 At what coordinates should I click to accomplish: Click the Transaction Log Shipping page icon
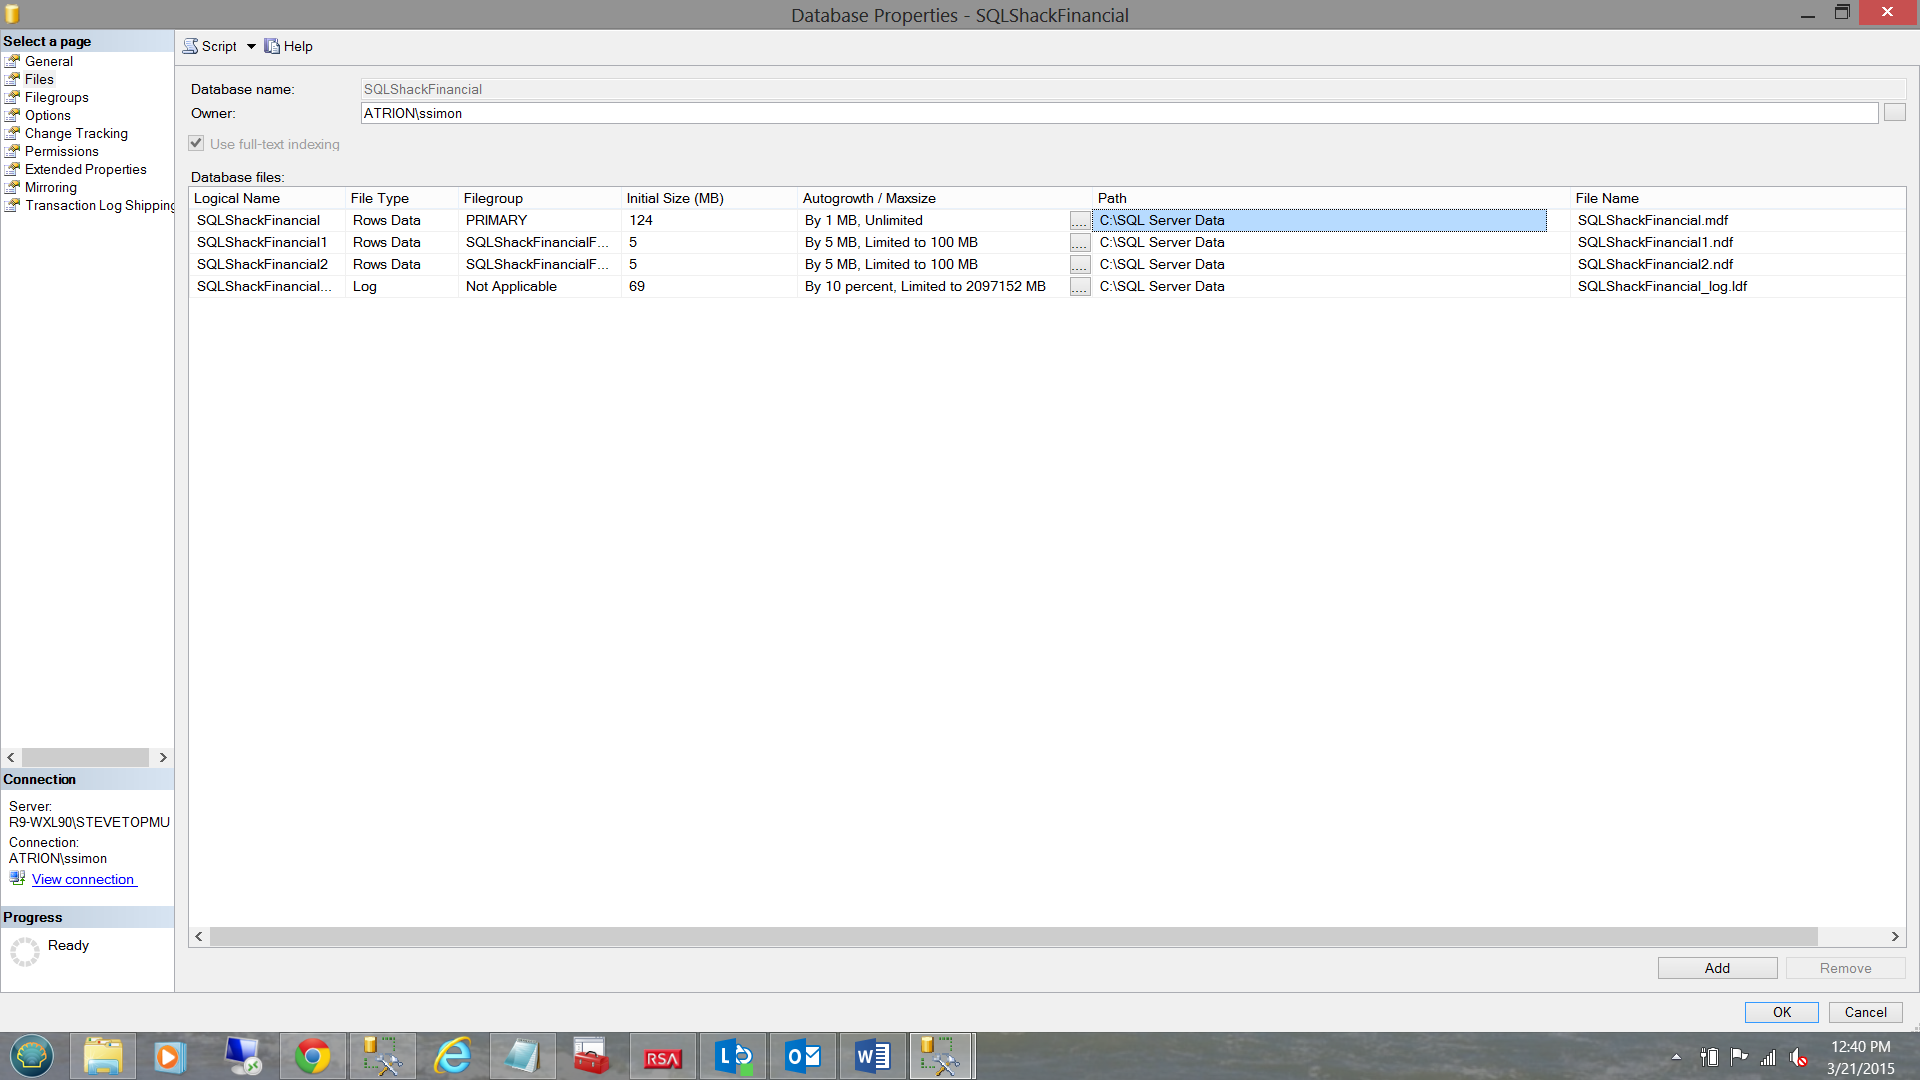click(x=12, y=205)
